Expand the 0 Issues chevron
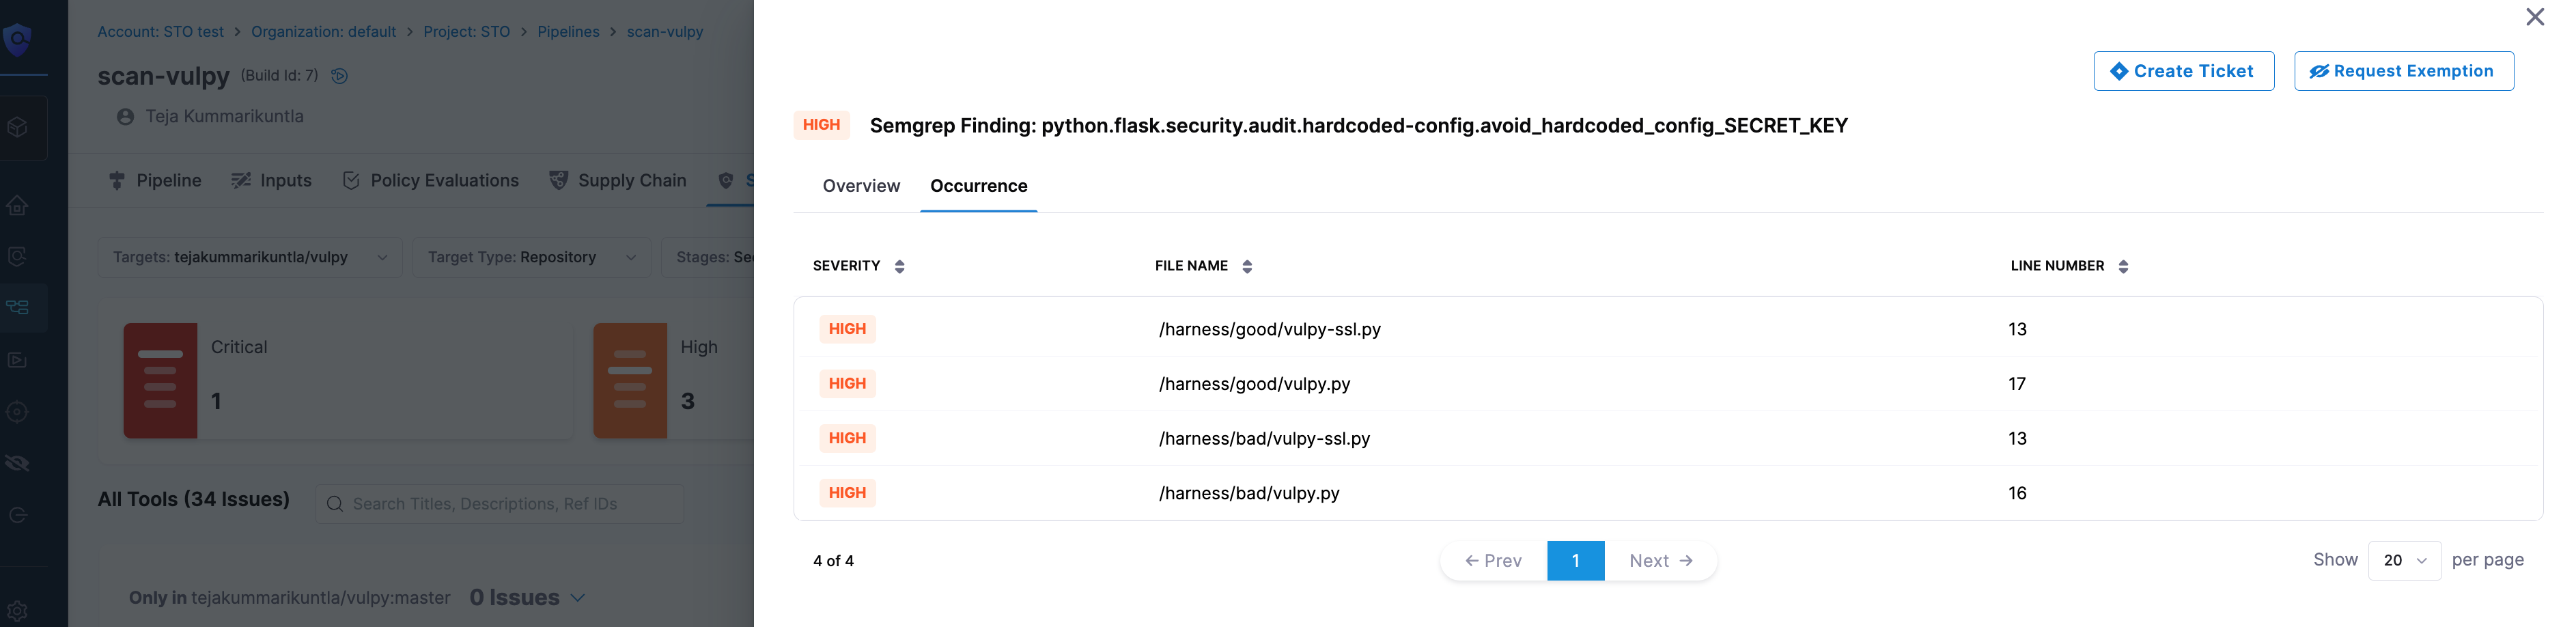 pyautogui.click(x=577, y=598)
